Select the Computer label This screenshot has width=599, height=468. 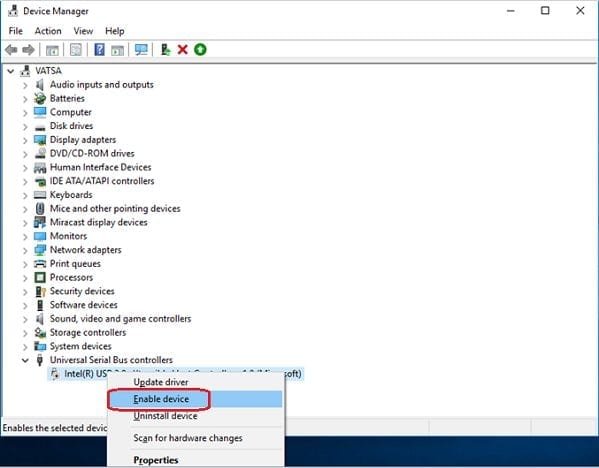point(71,112)
